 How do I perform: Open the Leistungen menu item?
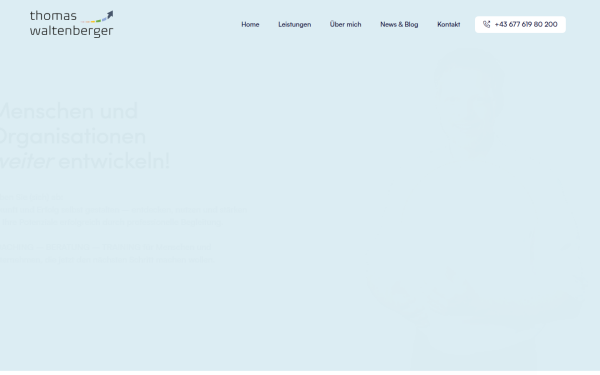click(295, 24)
